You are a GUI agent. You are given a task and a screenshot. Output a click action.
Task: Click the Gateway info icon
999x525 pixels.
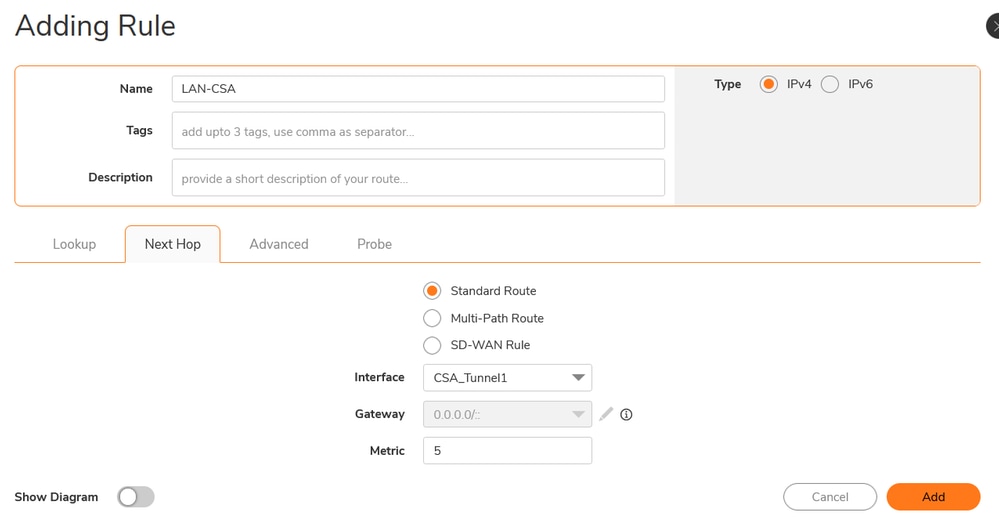click(627, 414)
